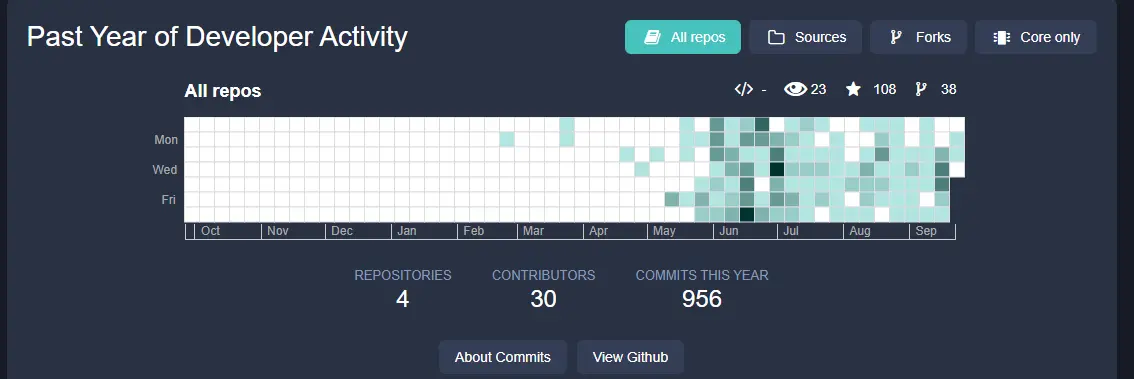Click the folder icon in Sources button
The width and height of the screenshot is (1134, 379).
pos(776,38)
